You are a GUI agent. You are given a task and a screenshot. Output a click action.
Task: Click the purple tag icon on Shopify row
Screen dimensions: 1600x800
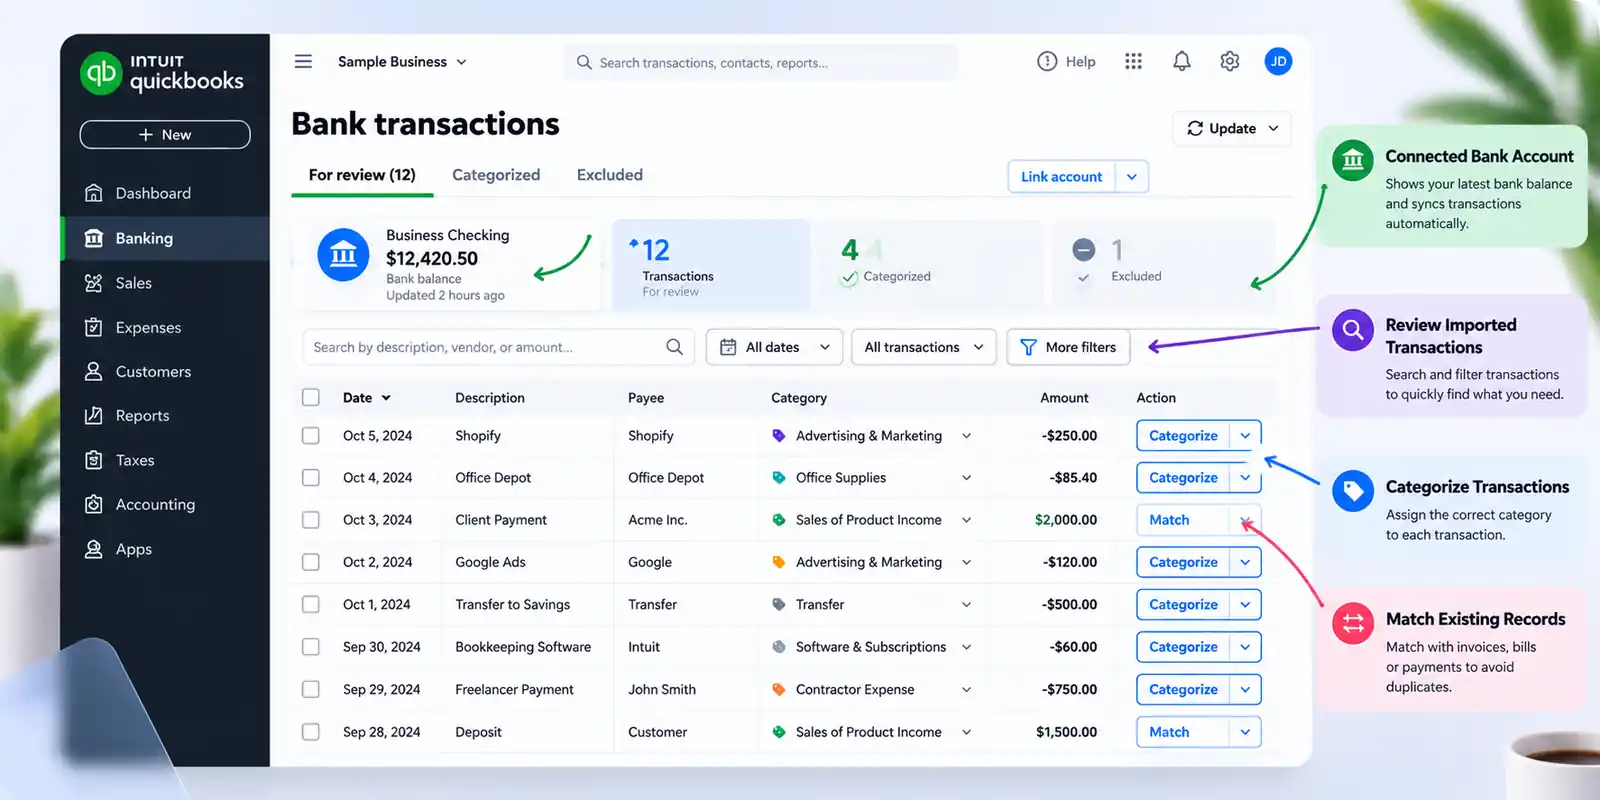coord(779,436)
